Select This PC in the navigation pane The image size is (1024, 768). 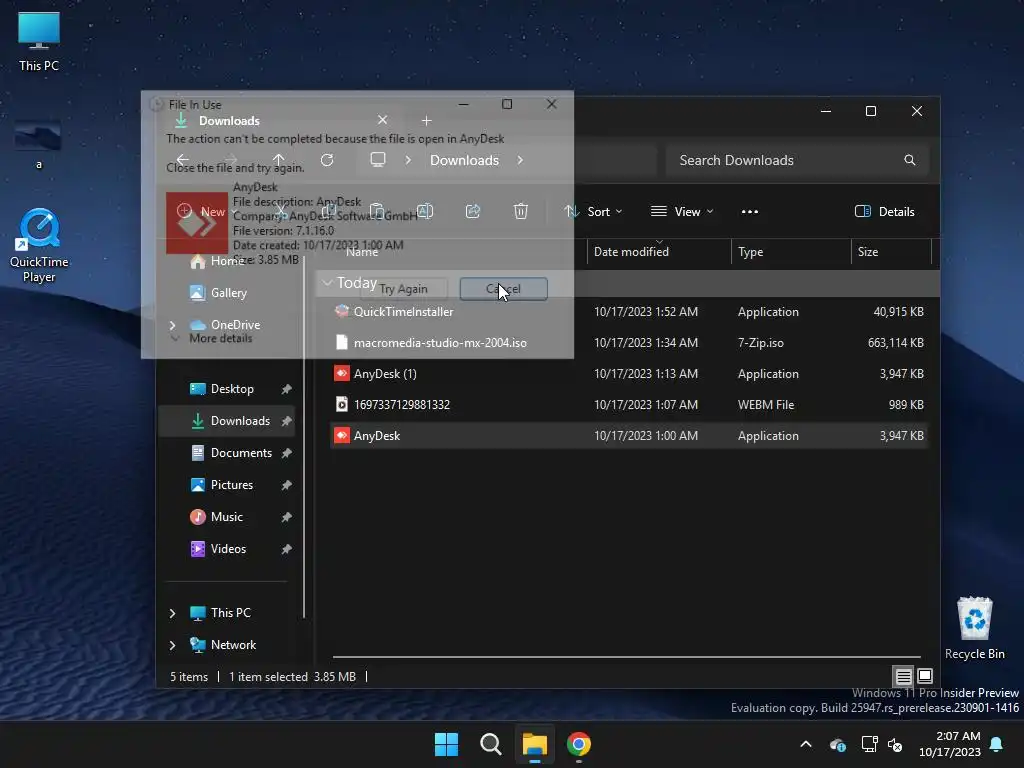click(x=230, y=613)
